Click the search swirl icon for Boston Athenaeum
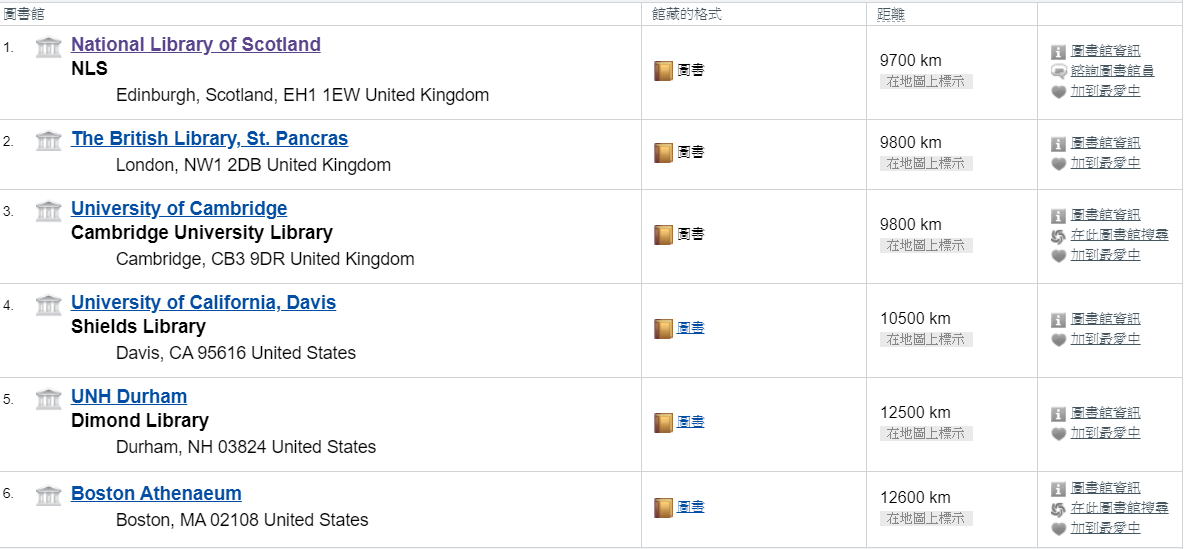Screen dimensions: 1189x549 pyautogui.click(x=1059, y=509)
